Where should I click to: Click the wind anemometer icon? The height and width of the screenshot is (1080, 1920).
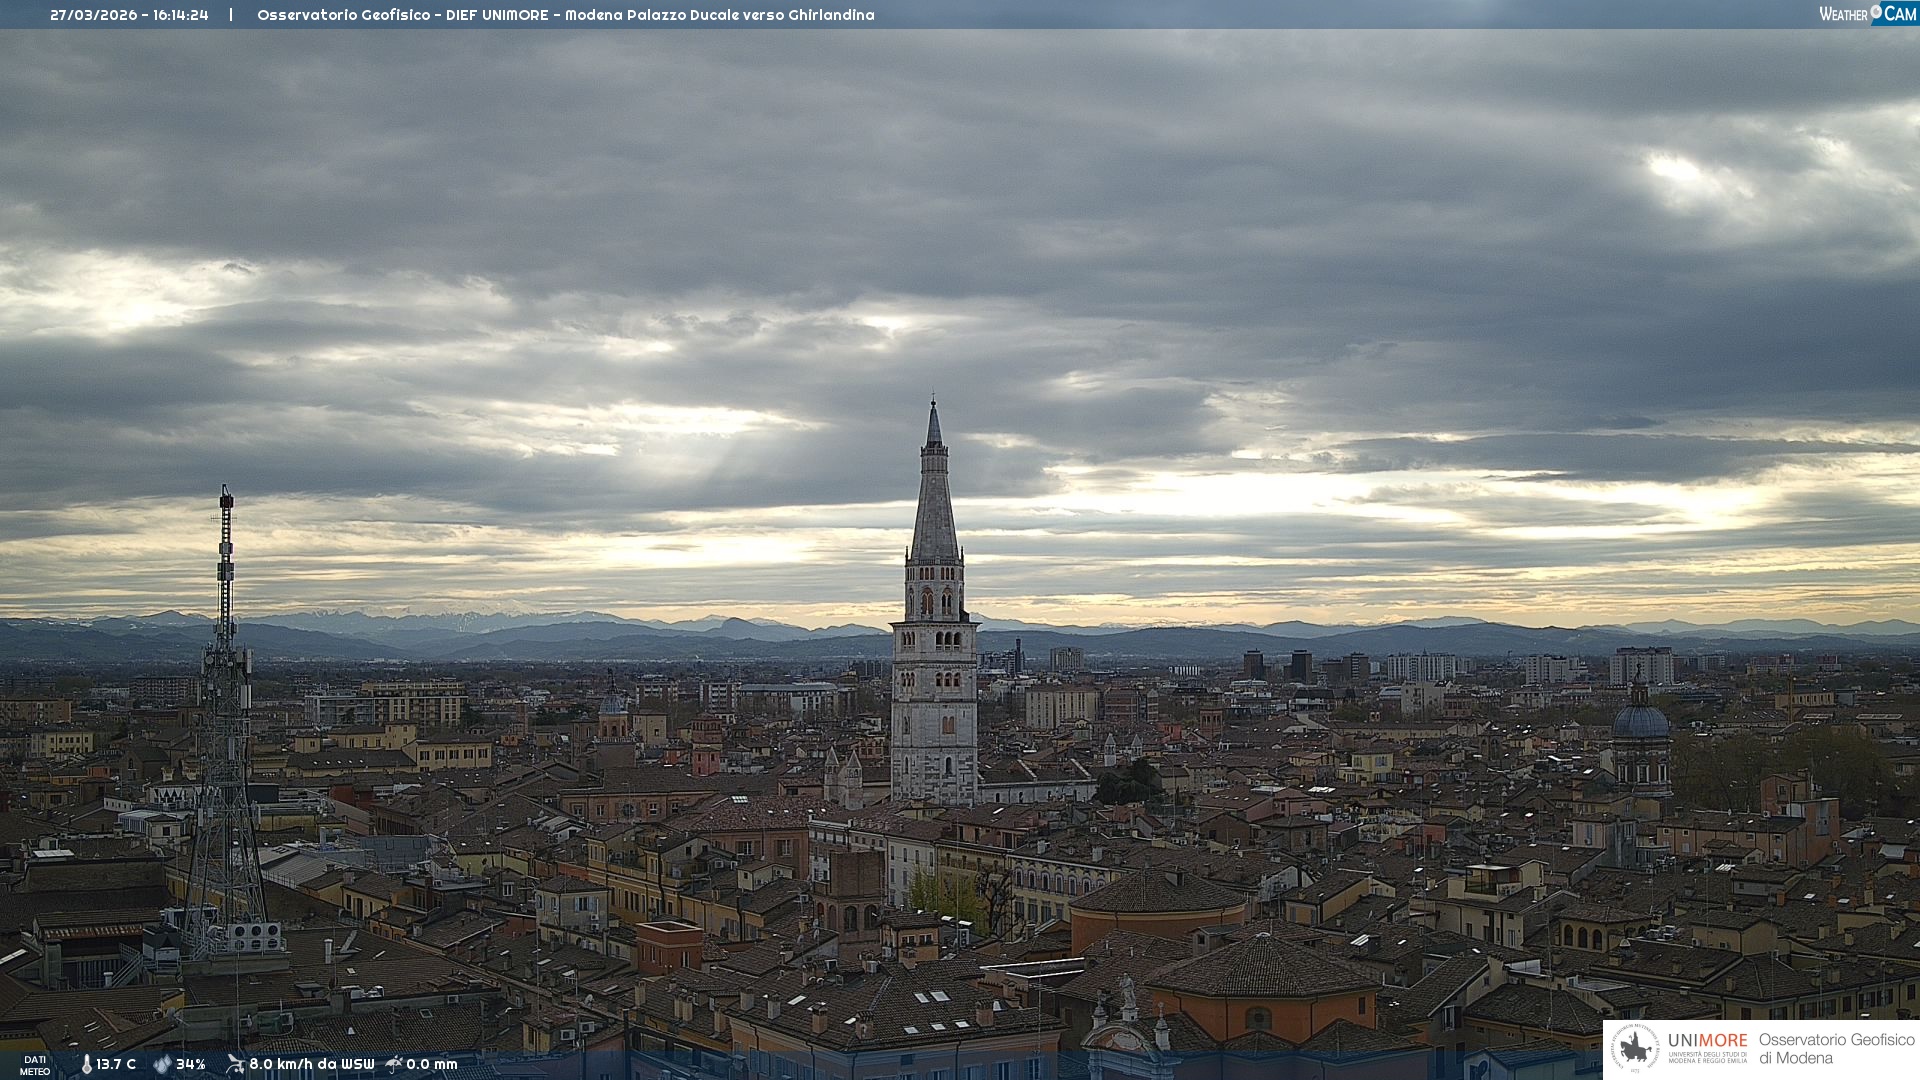[x=235, y=1064]
